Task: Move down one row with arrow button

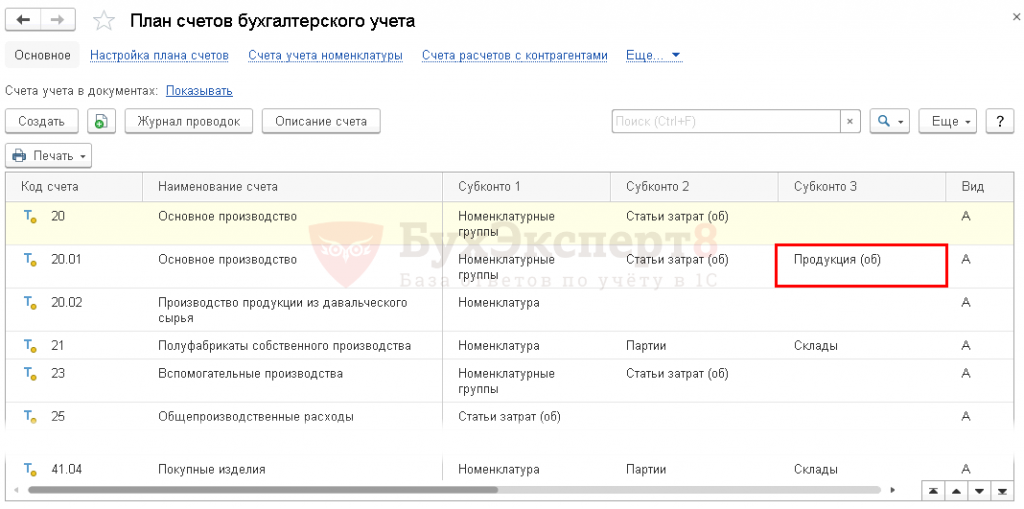Action: coord(978,491)
